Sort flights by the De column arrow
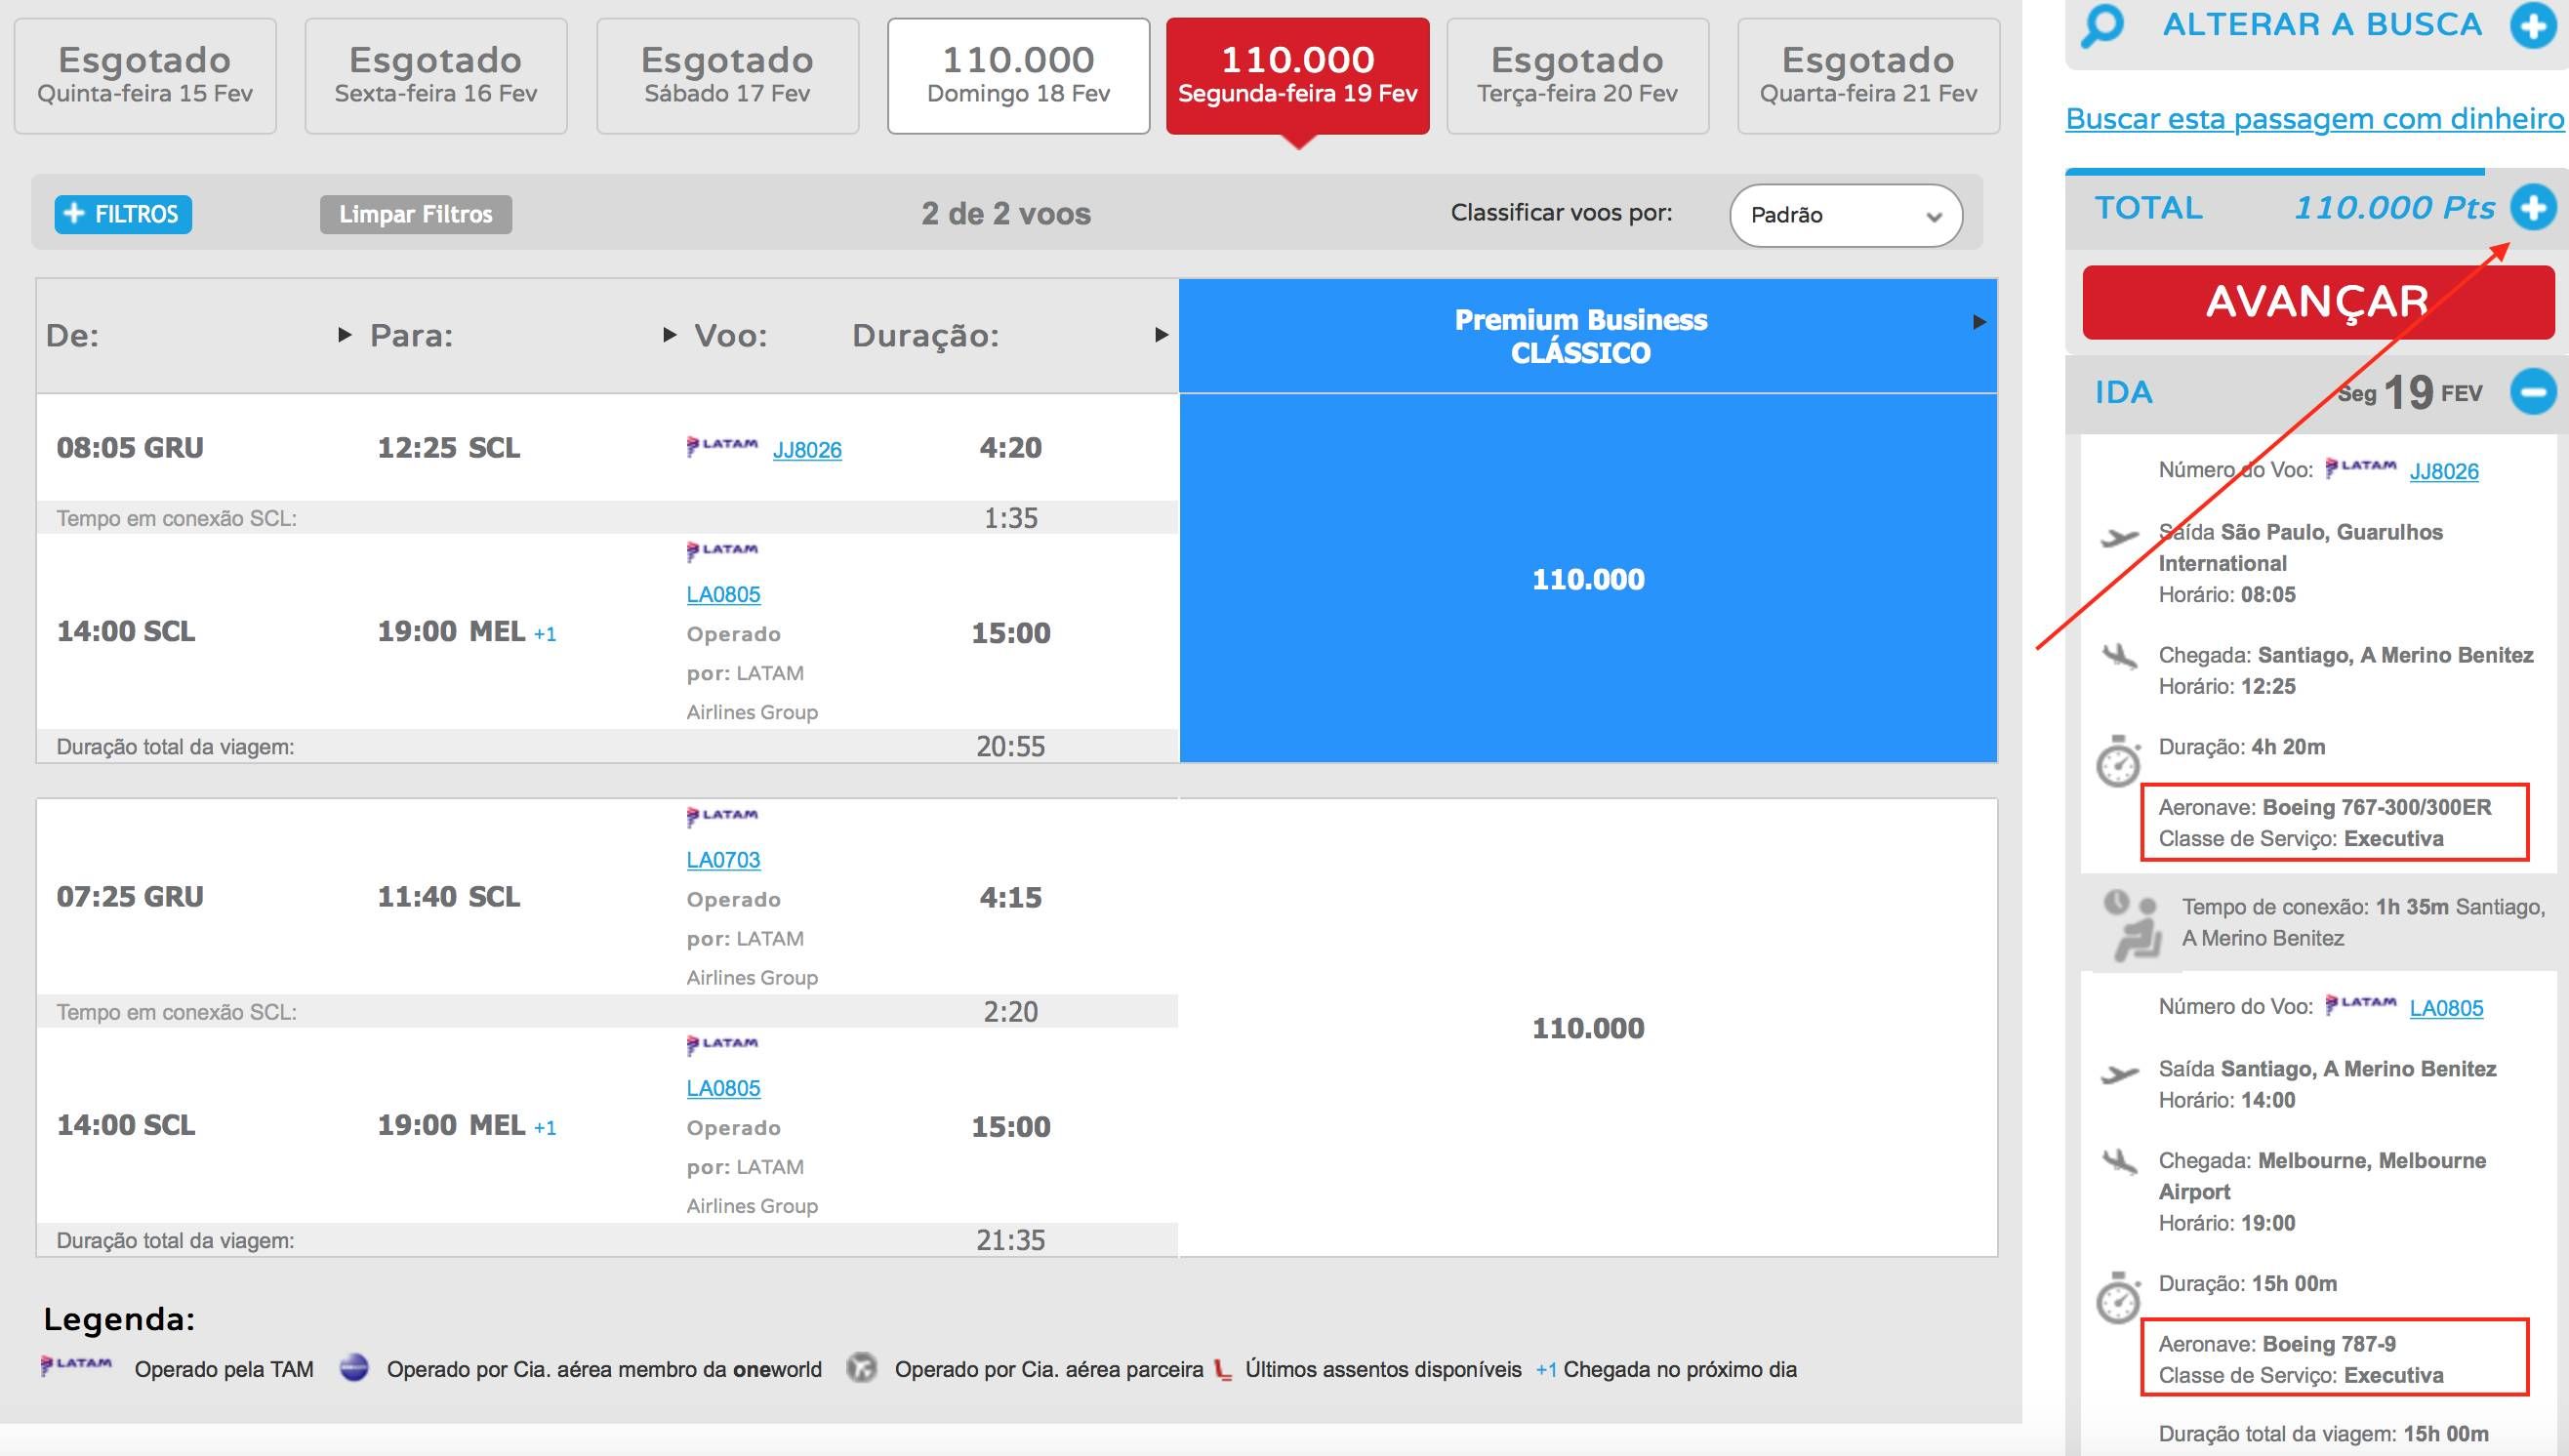 [345, 335]
